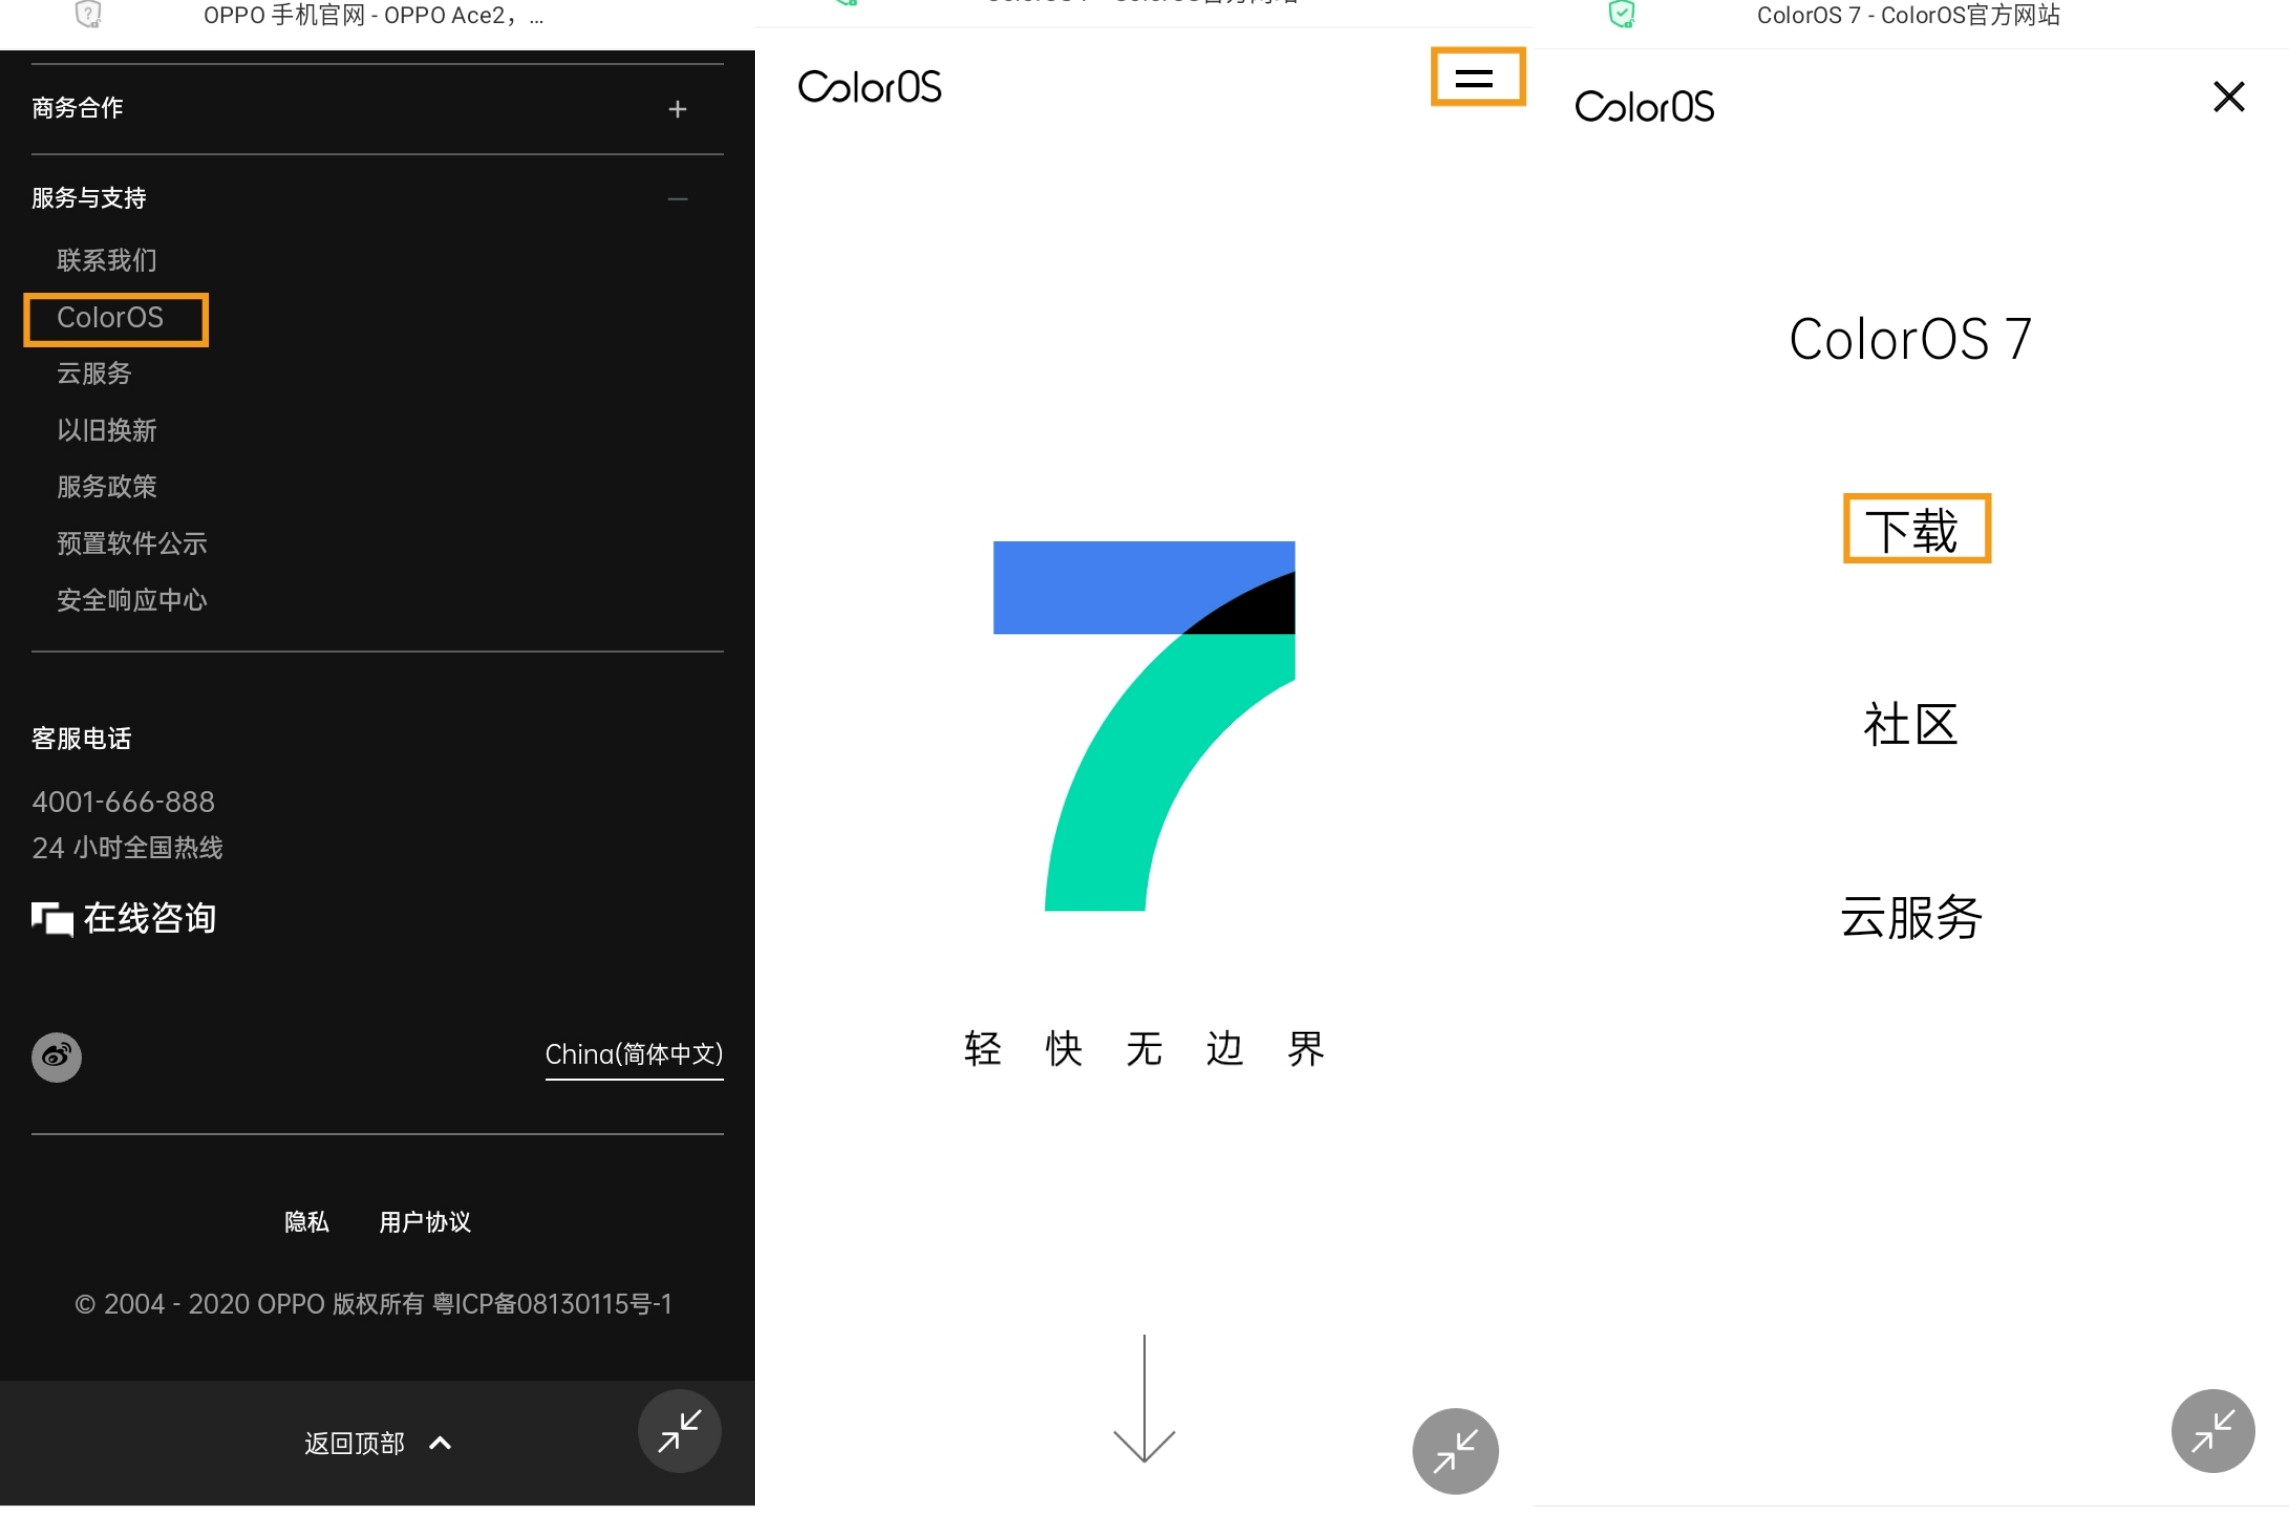Image resolution: width=2289 pixels, height=1526 pixels.
Task: Open the hamburger menu icon
Action: (1475, 77)
